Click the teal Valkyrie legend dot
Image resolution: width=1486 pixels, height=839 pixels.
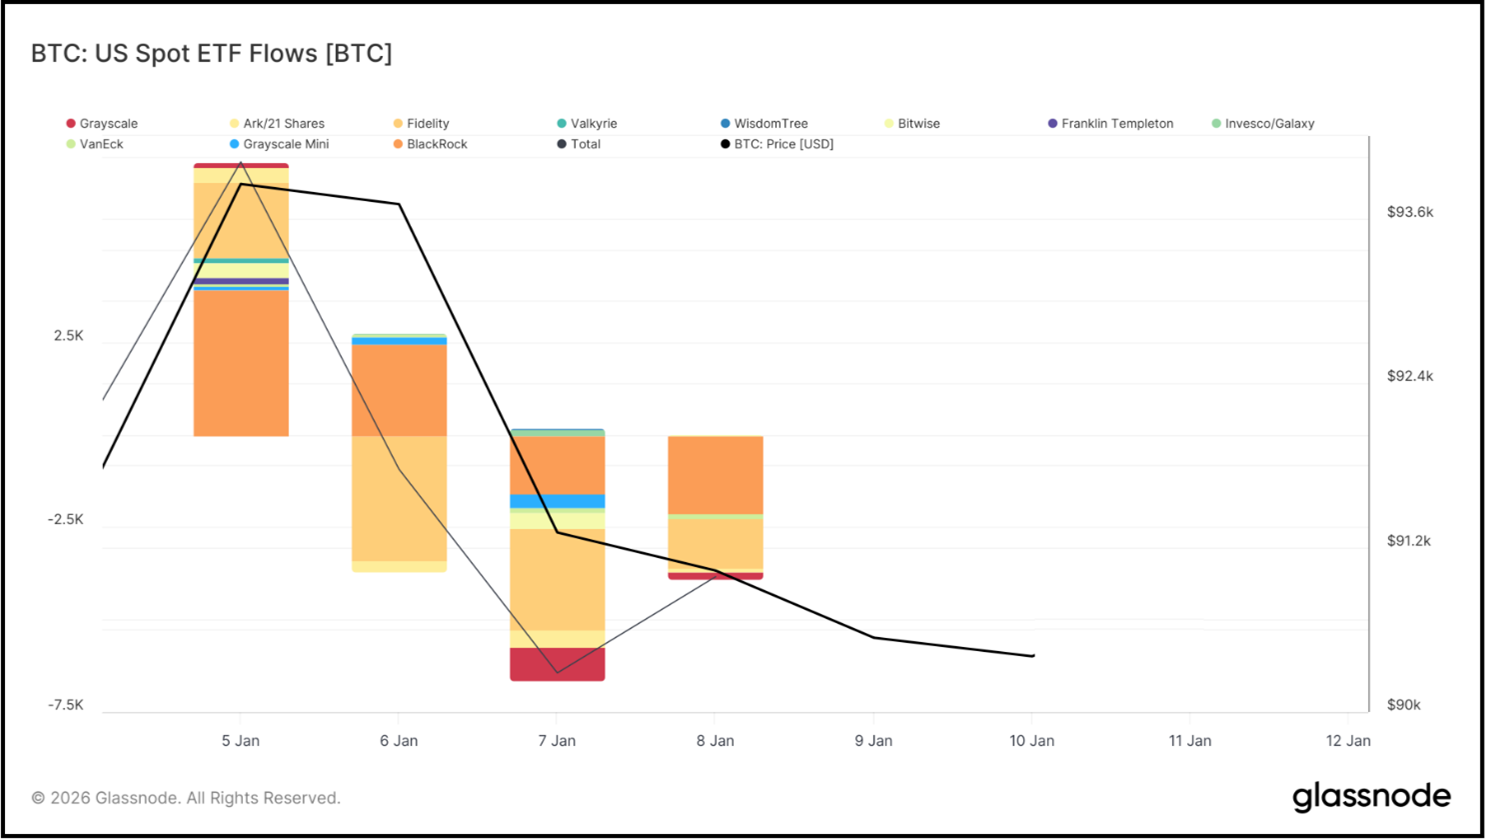562,124
